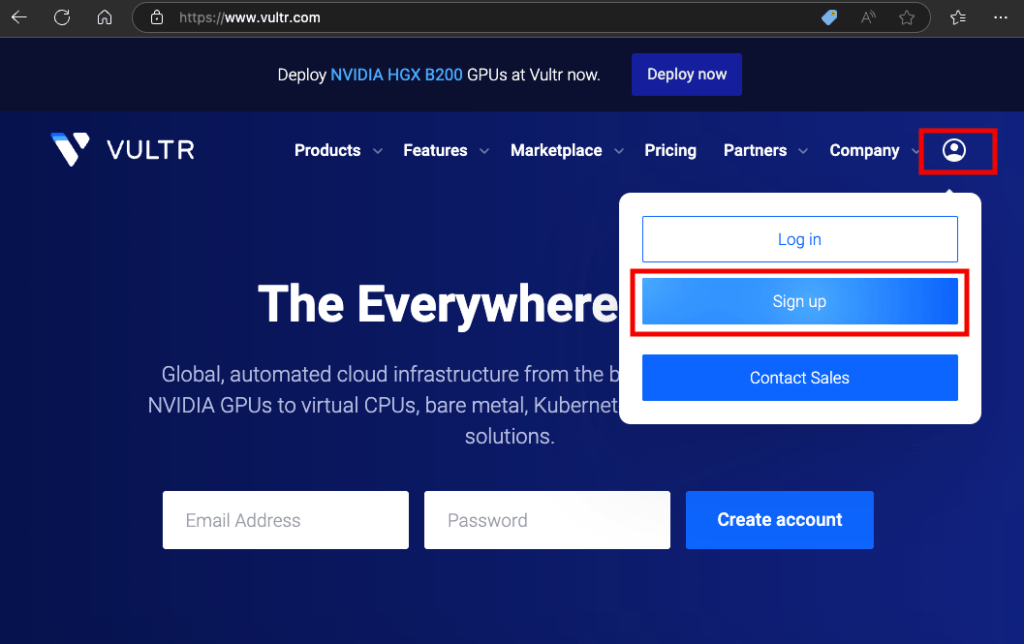Open browser settings ellipsis menu

1001,17
